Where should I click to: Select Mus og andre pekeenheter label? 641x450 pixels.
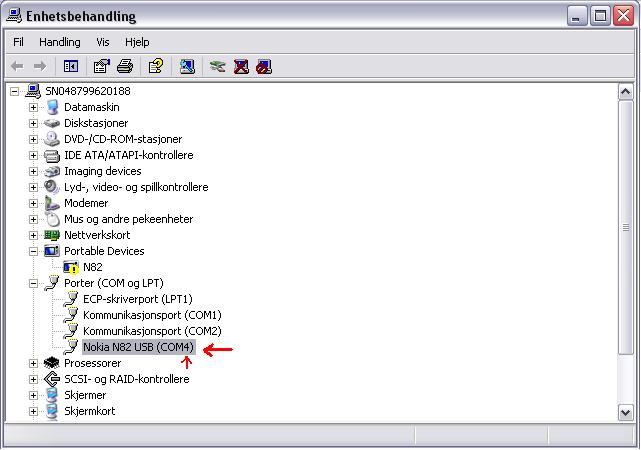tap(128, 219)
